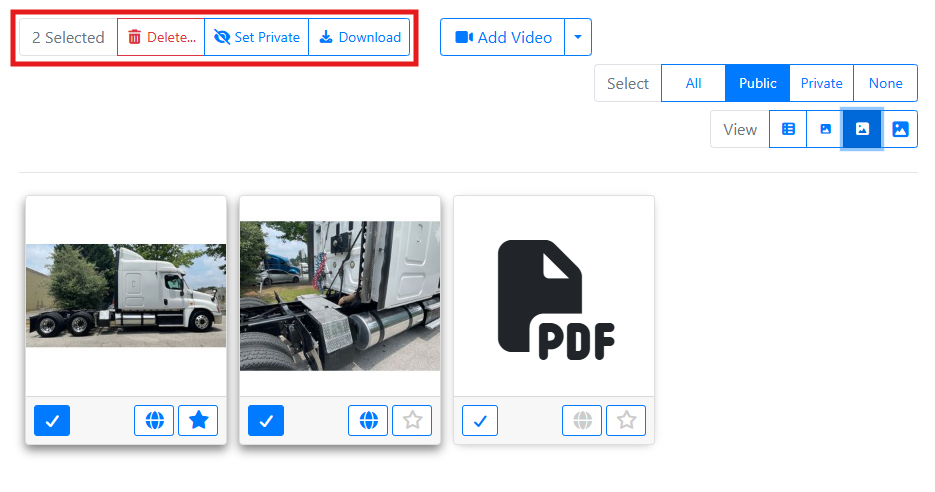Star the PDF file card
The width and height of the screenshot is (935, 492).
626,420
